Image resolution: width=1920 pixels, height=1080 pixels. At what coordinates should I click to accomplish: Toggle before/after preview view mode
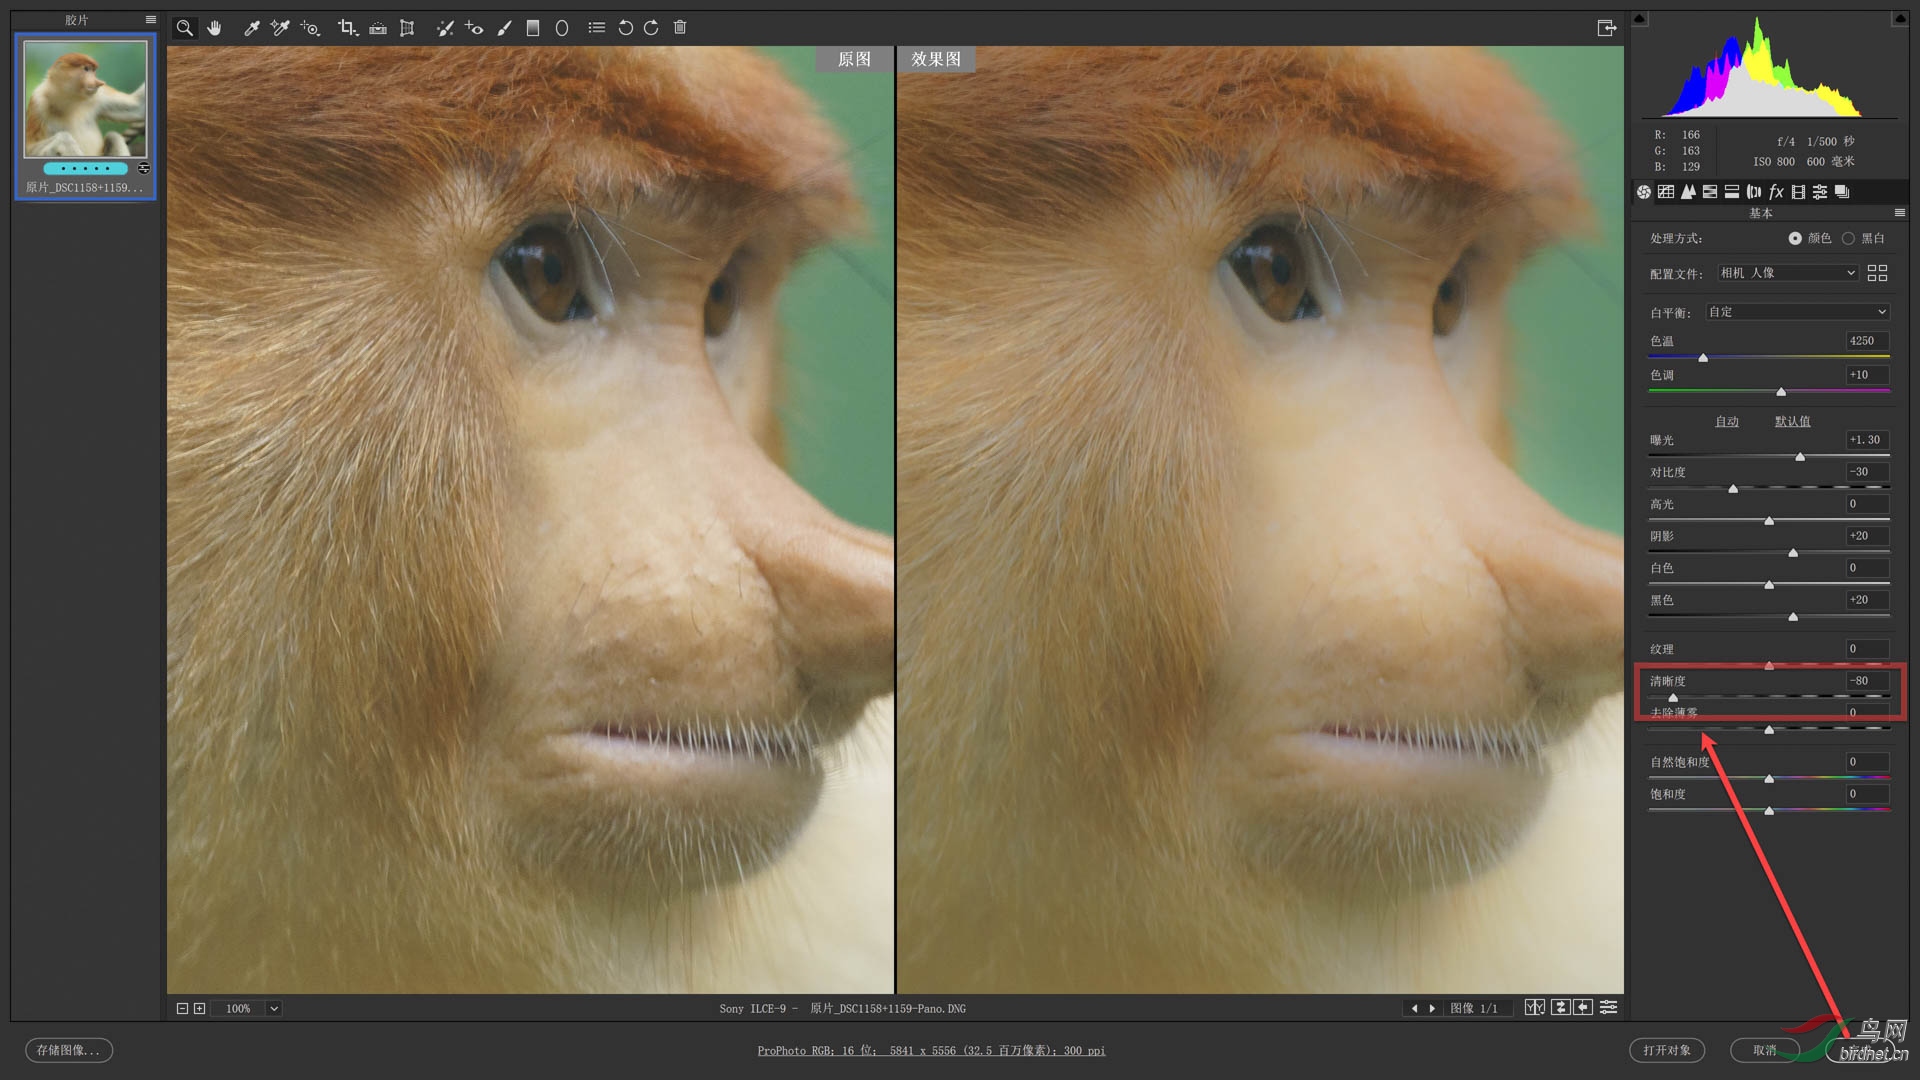click(x=1534, y=1008)
